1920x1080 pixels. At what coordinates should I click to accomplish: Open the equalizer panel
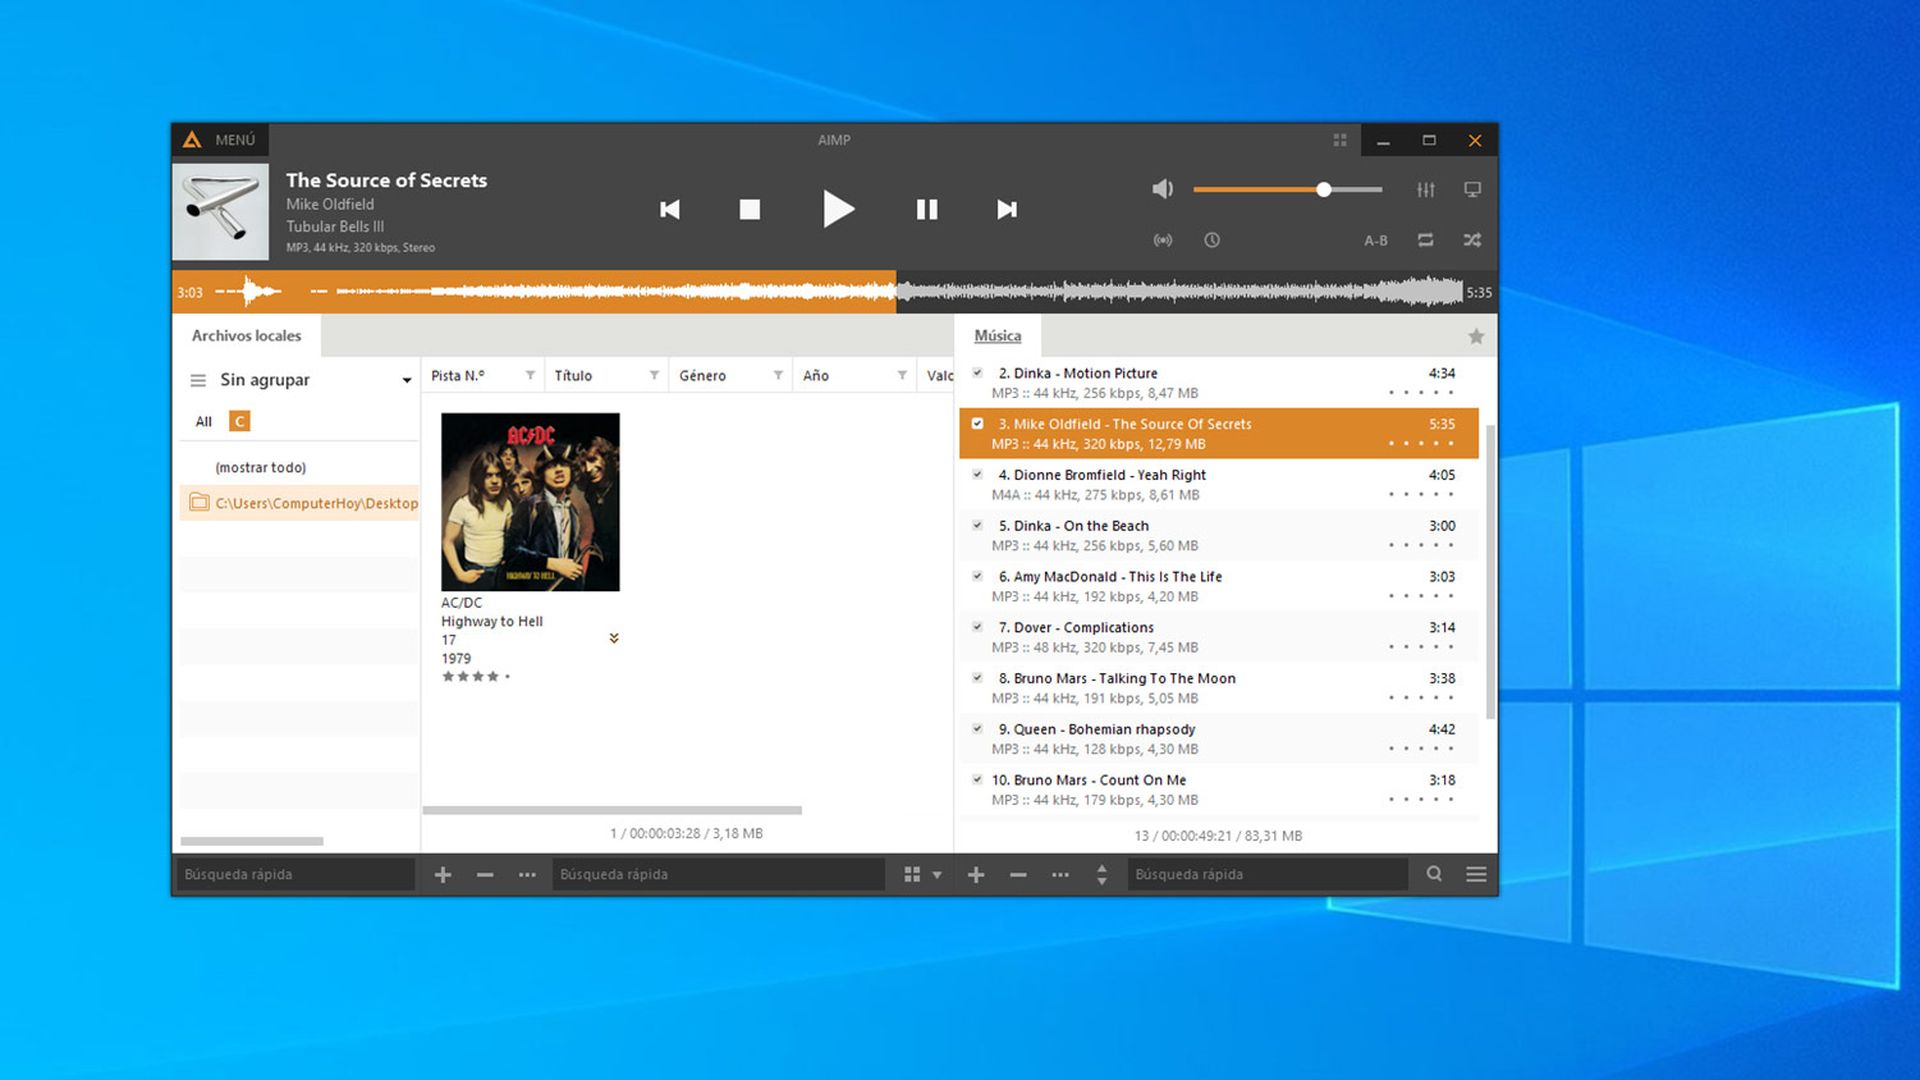coord(1426,189)
